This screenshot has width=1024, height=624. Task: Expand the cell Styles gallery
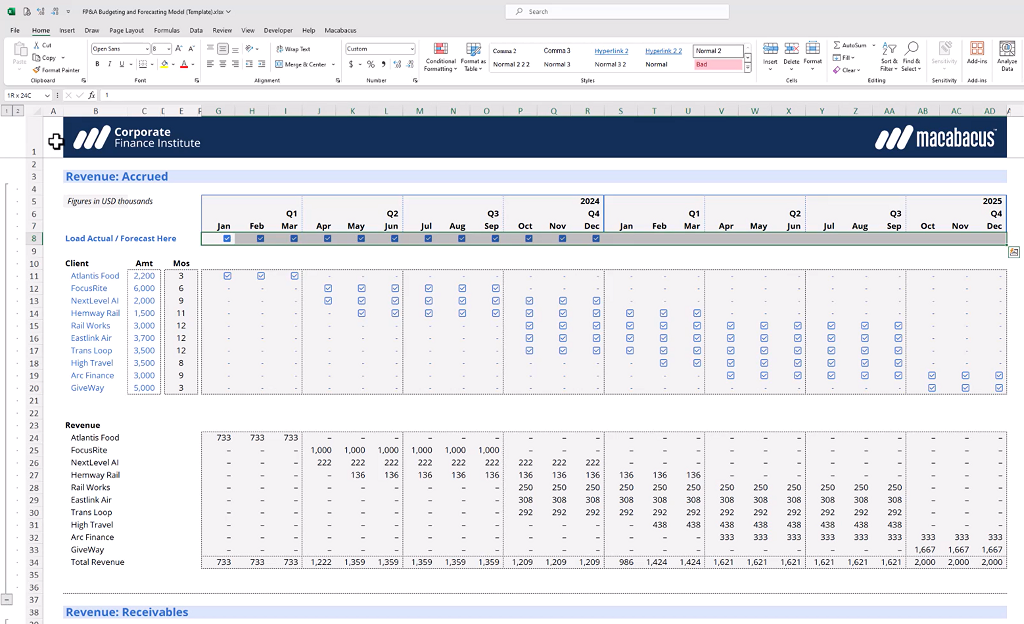pyautogui.click(x=748, y=68)
